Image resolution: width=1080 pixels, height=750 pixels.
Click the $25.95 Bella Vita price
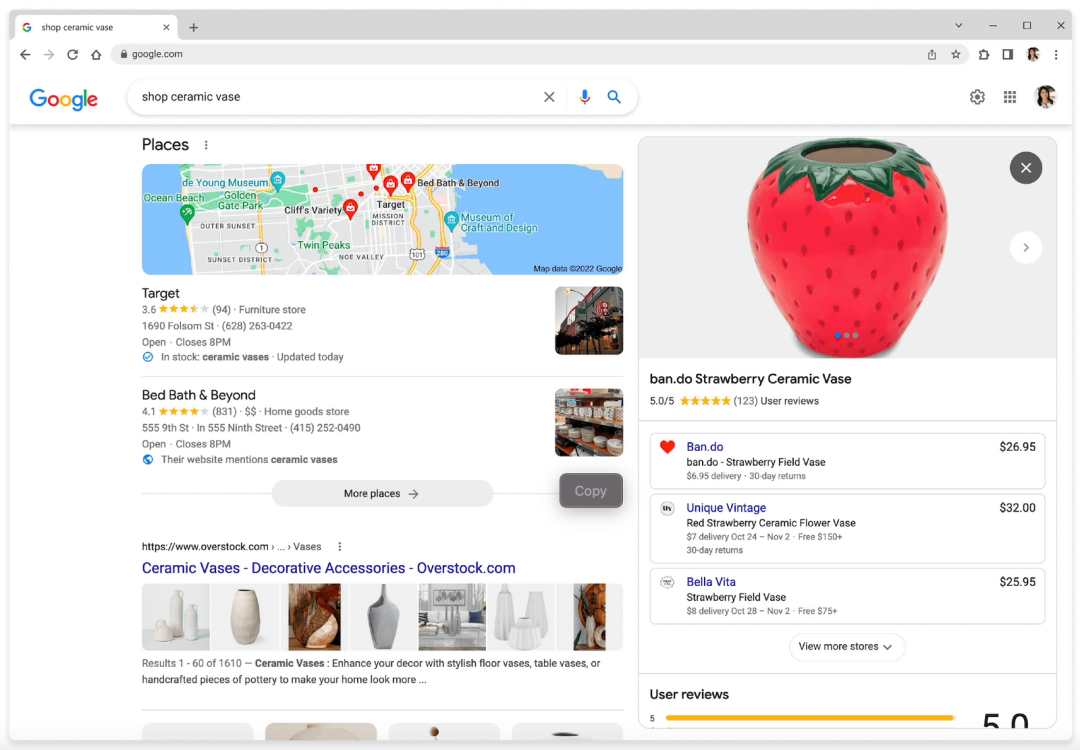tap(1017, 583)
